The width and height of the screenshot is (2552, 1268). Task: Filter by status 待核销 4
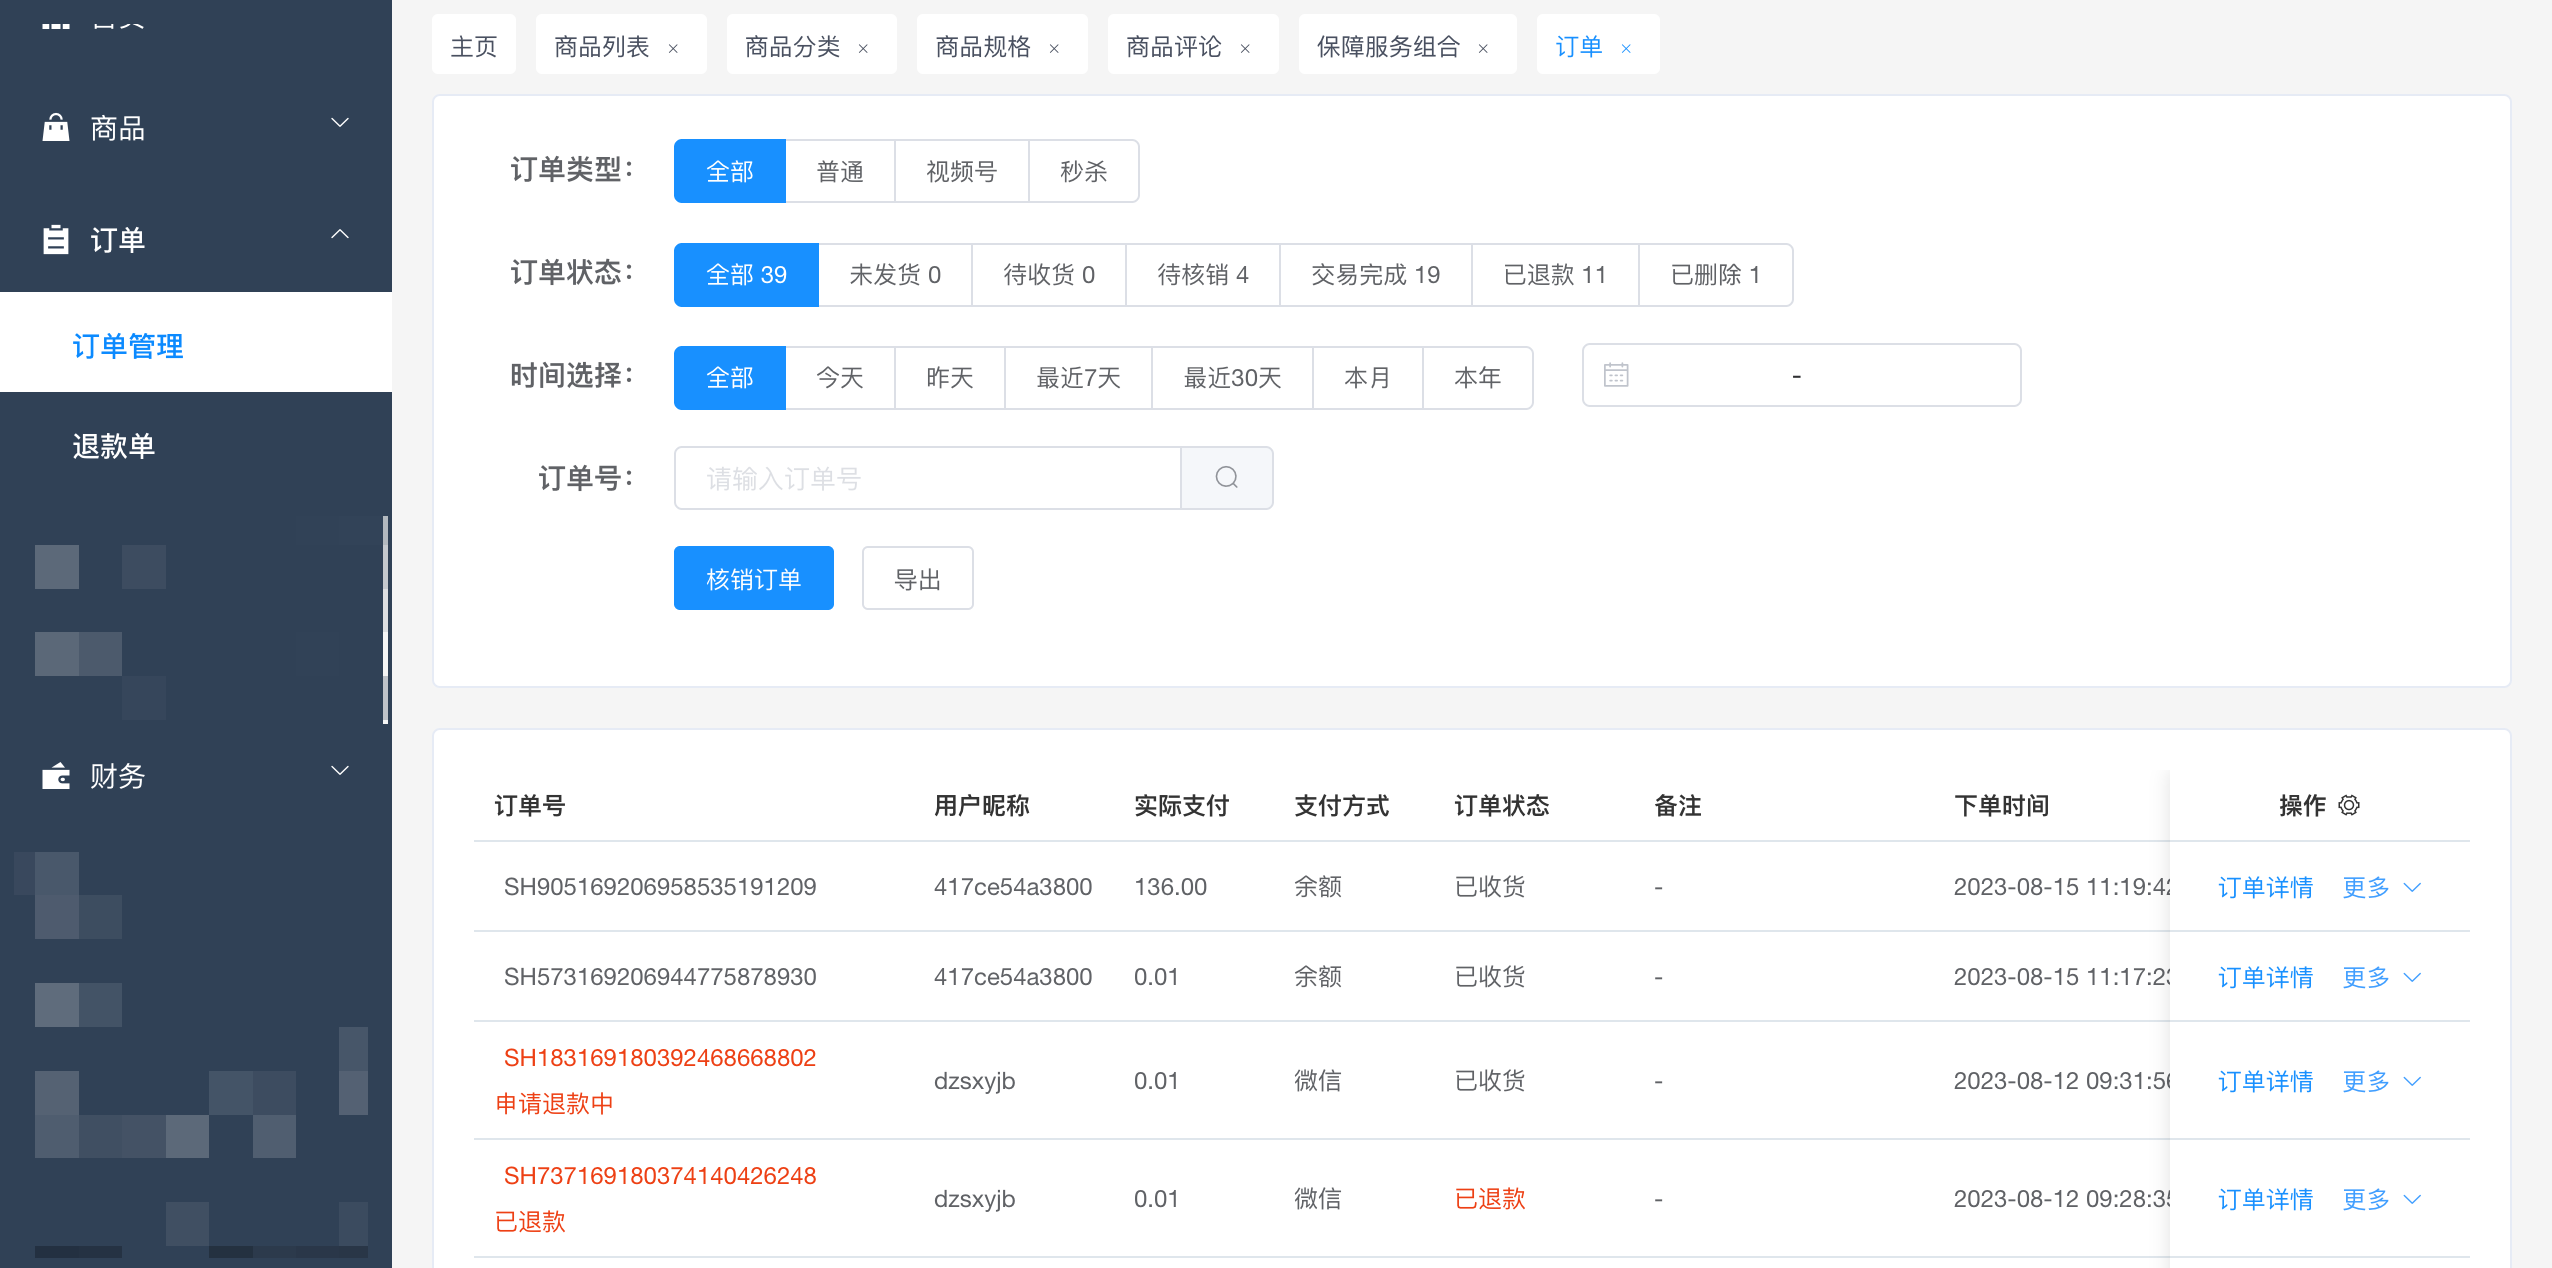pos(1203,274)
